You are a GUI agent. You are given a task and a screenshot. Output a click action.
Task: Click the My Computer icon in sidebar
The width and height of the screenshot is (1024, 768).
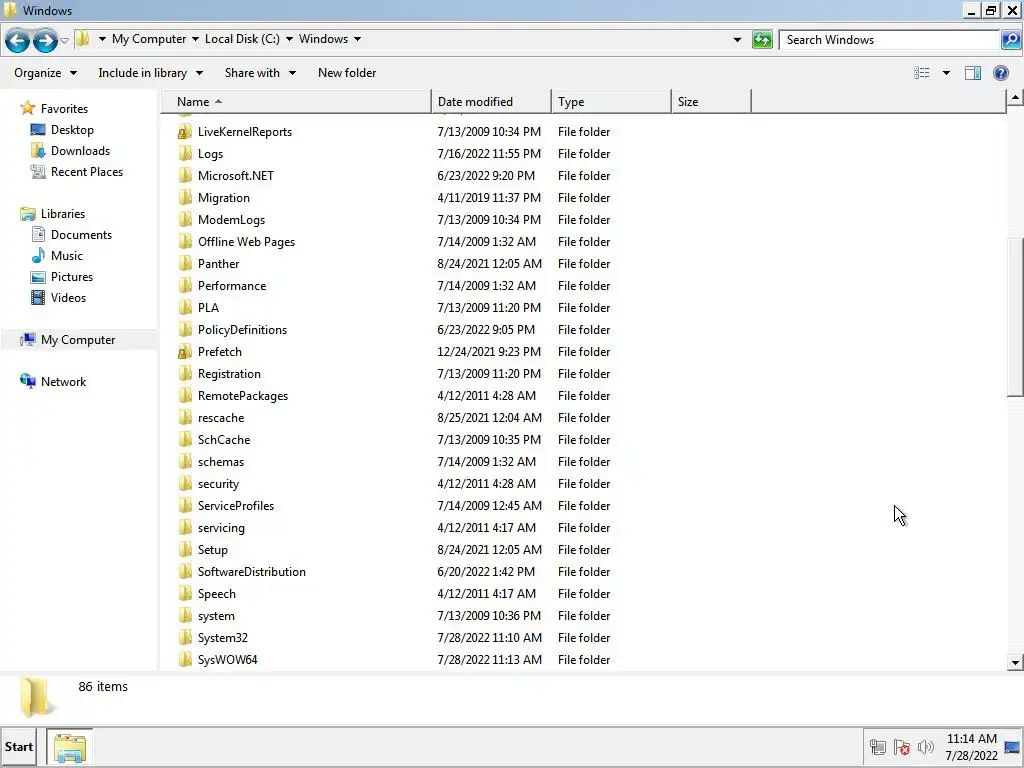point(27,340)
